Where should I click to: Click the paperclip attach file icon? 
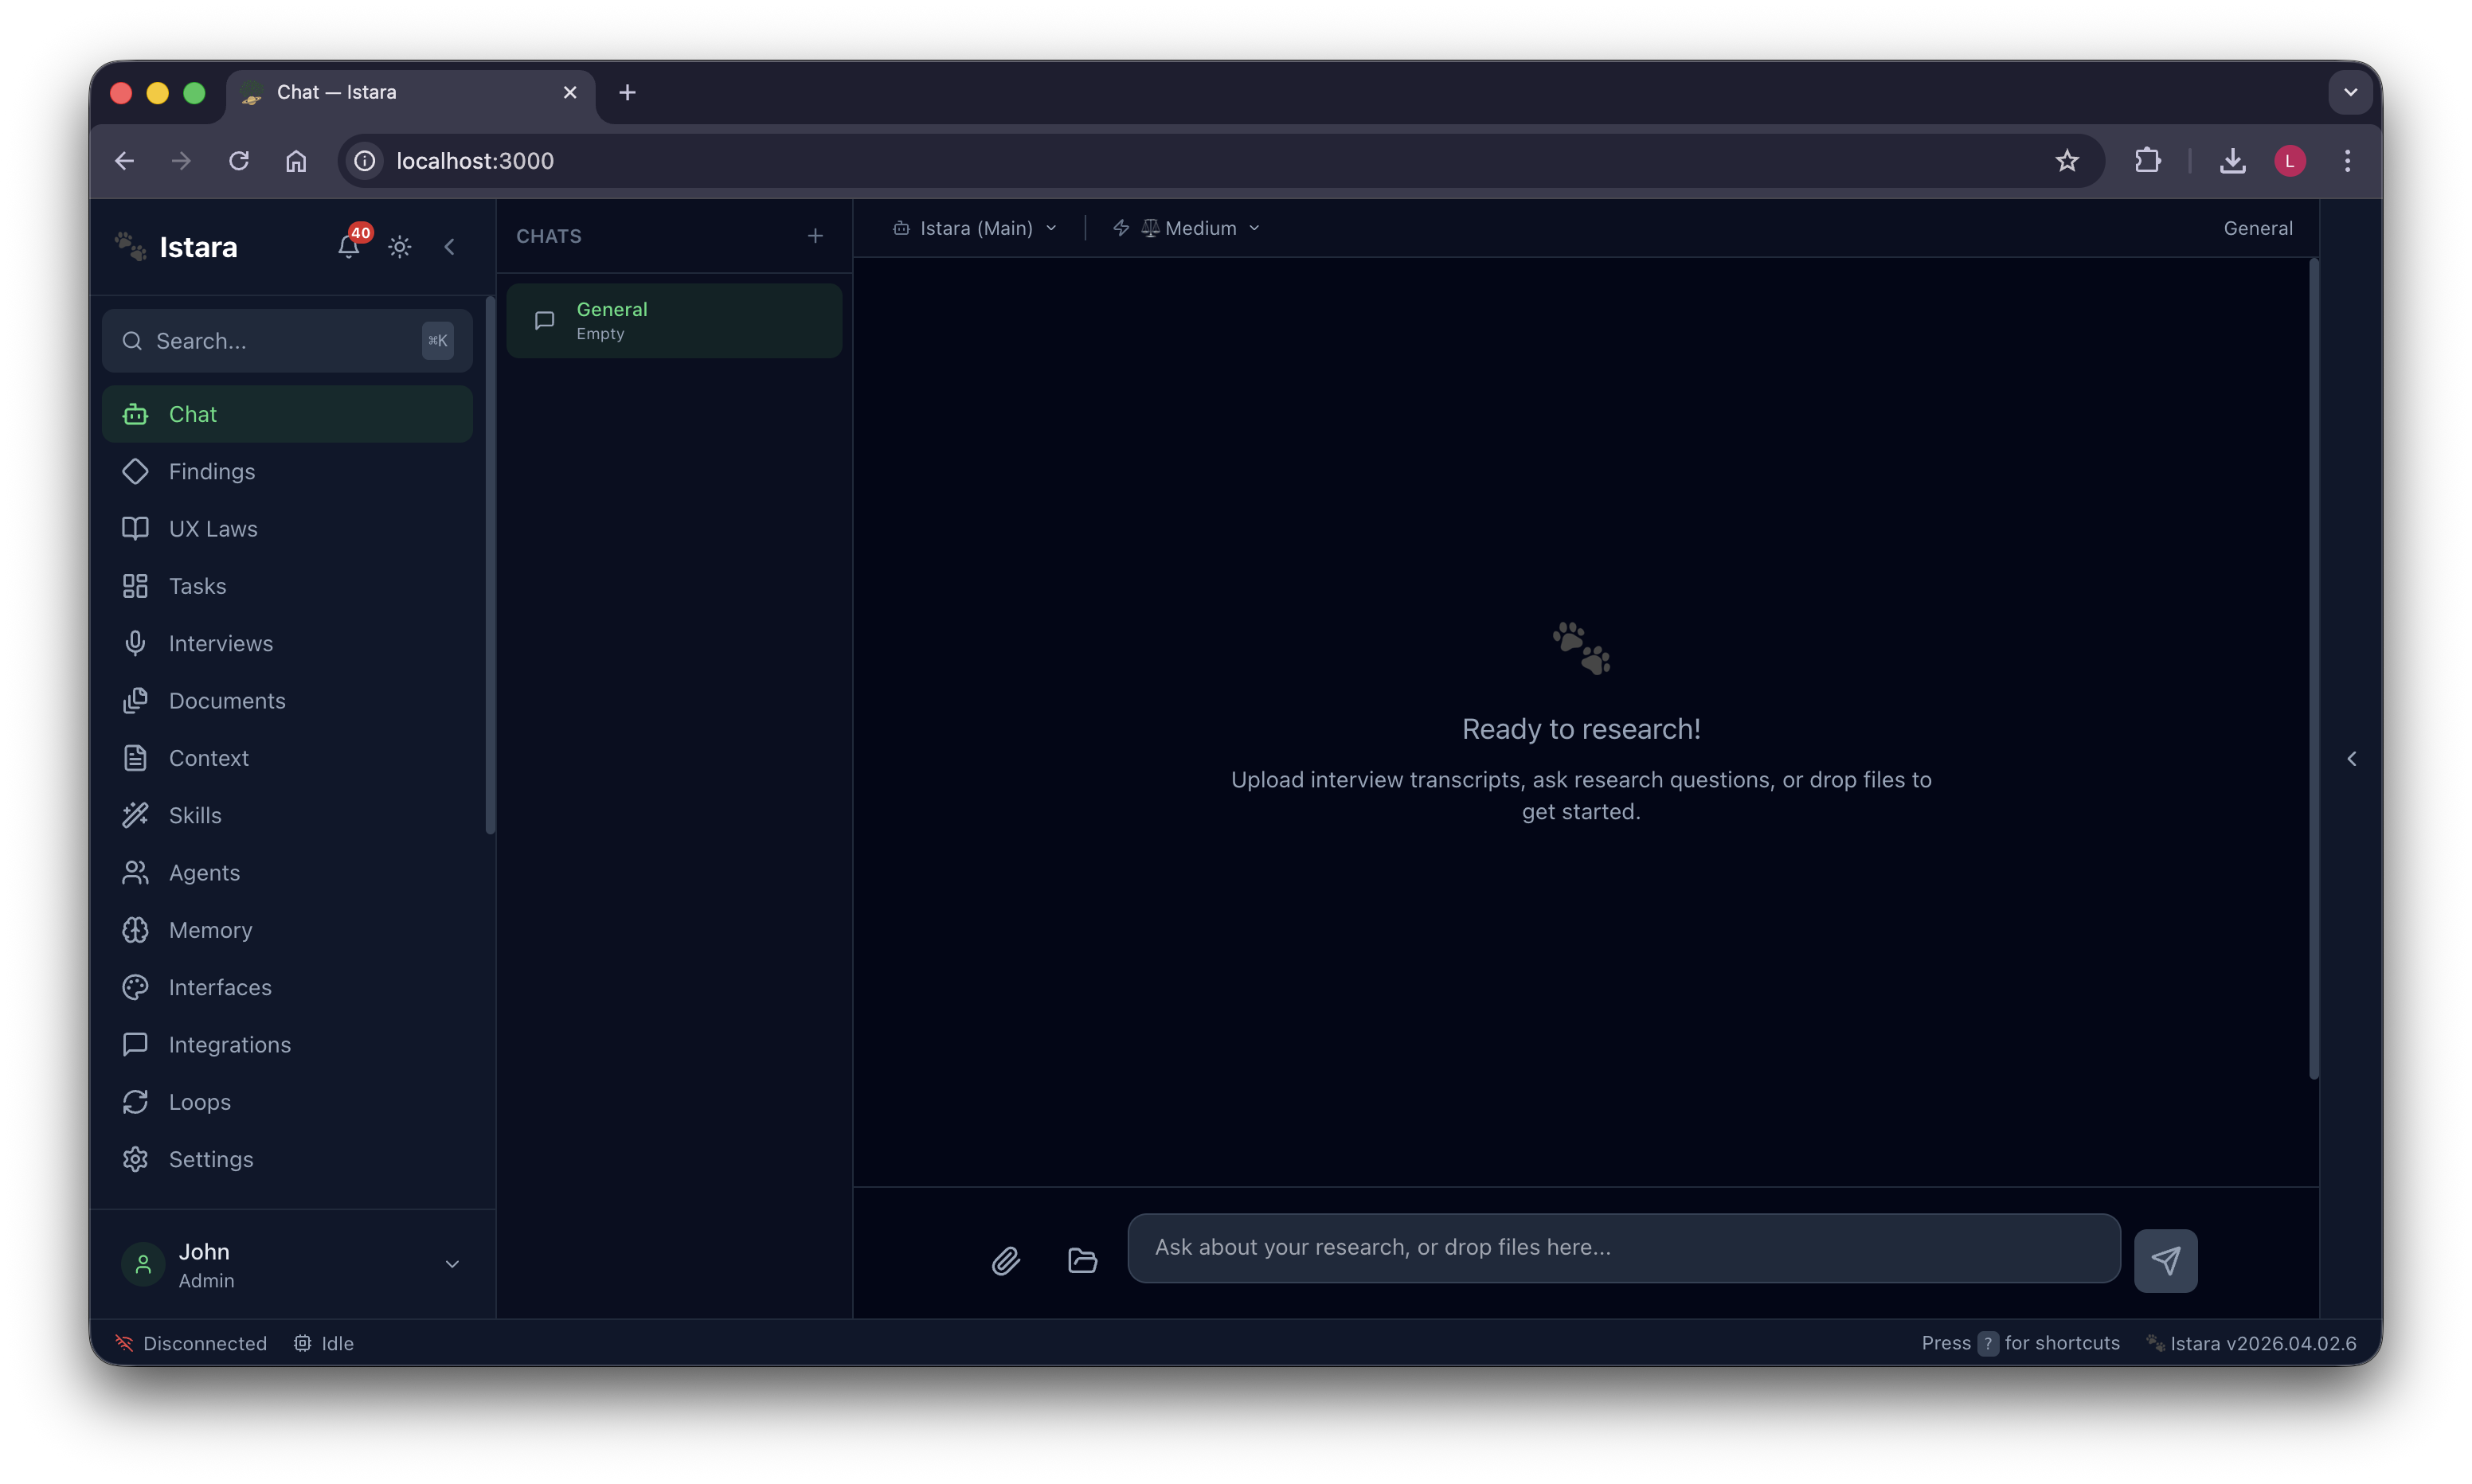pyautogui.click(x=1006, y=1261)
